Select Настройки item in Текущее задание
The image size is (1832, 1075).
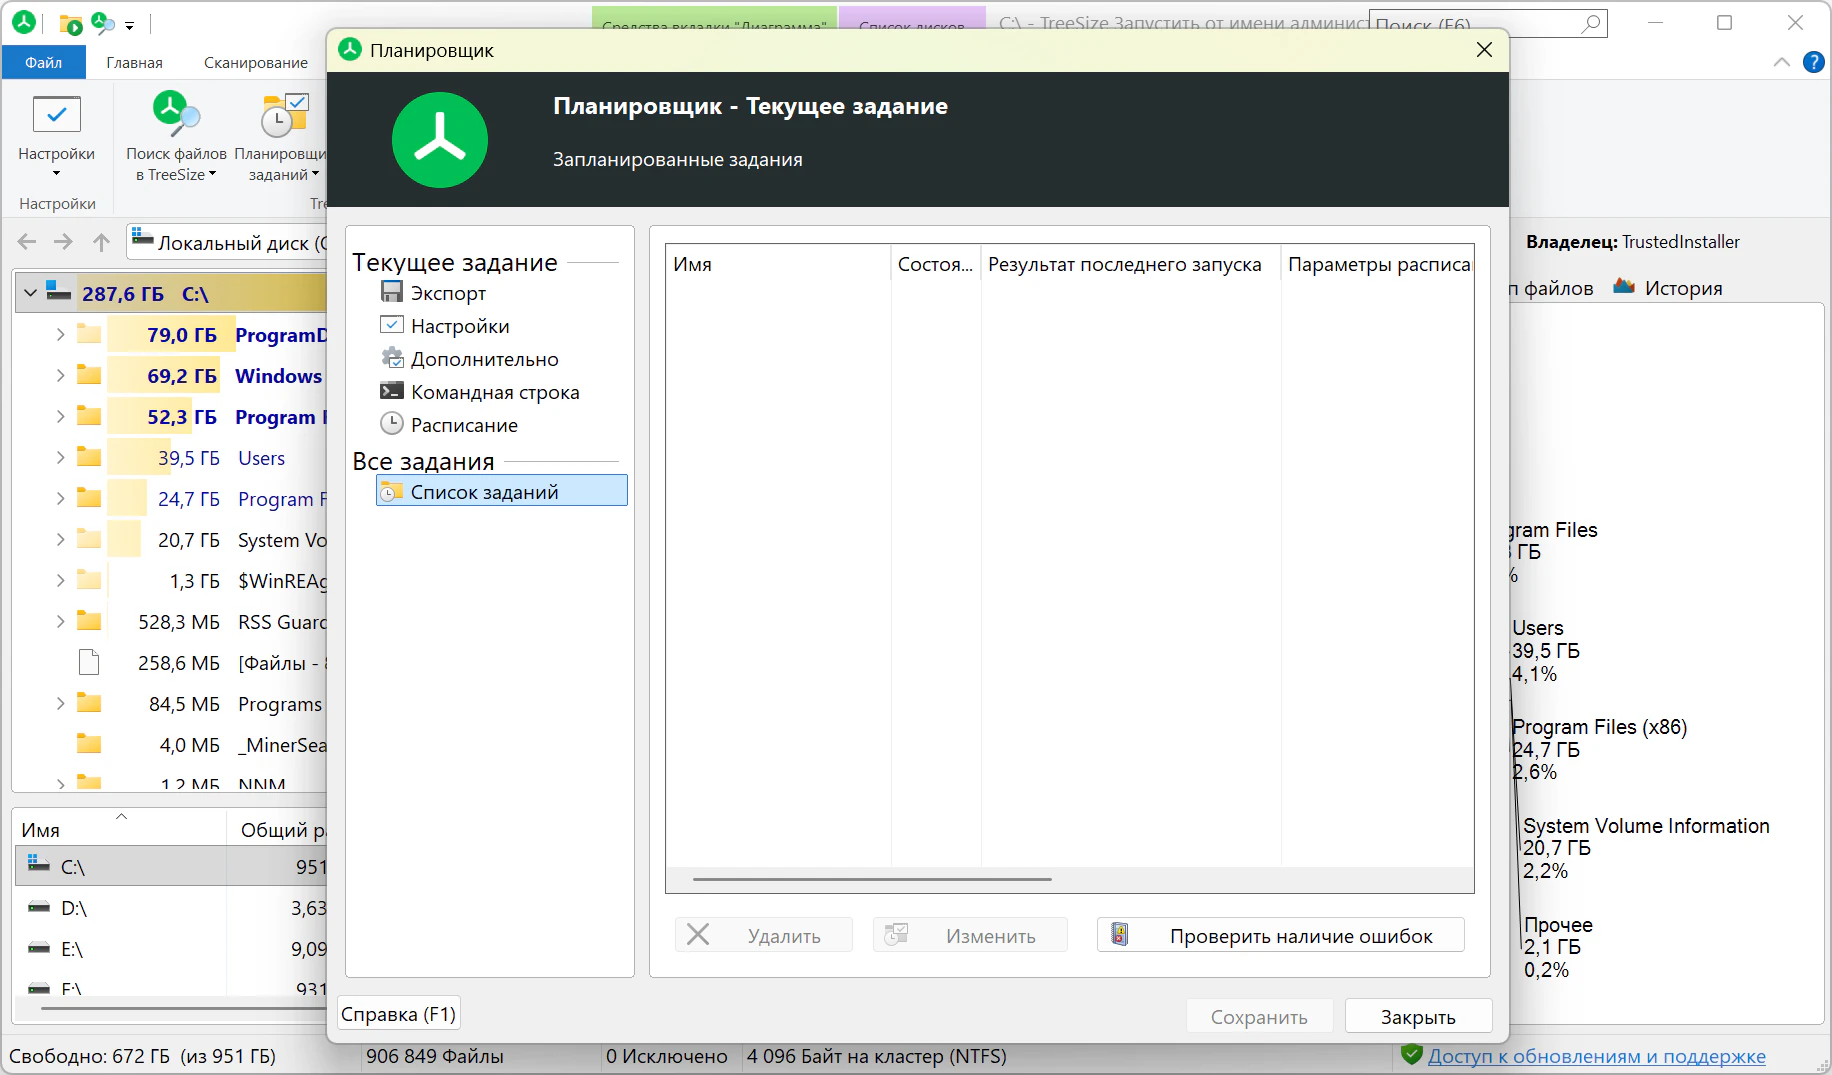click(x=459, y=326)
